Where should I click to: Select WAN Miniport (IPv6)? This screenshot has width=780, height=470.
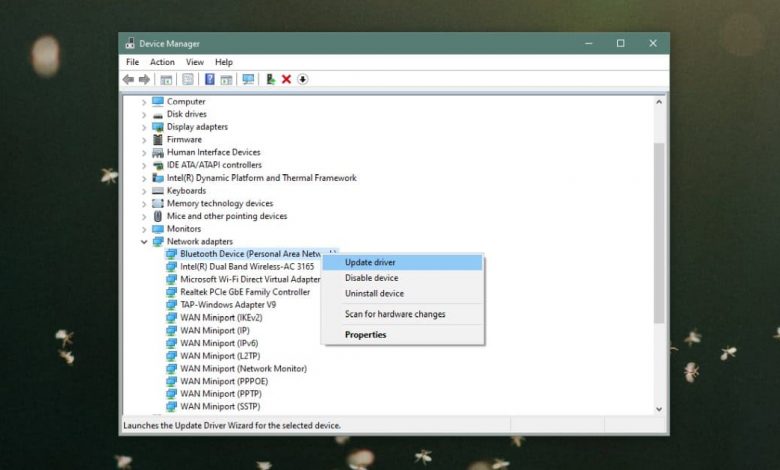tap(219, 343)
